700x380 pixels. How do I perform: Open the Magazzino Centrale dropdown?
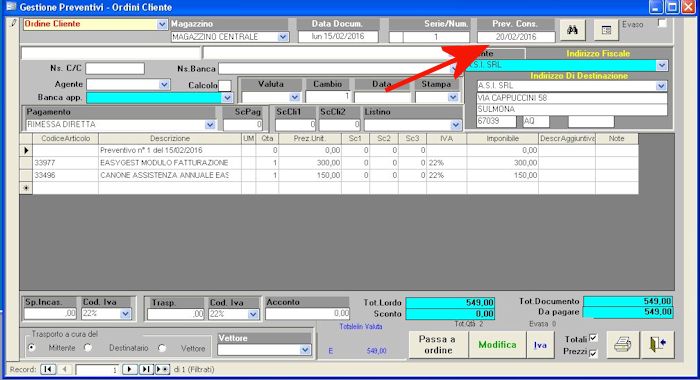(283, 37)
